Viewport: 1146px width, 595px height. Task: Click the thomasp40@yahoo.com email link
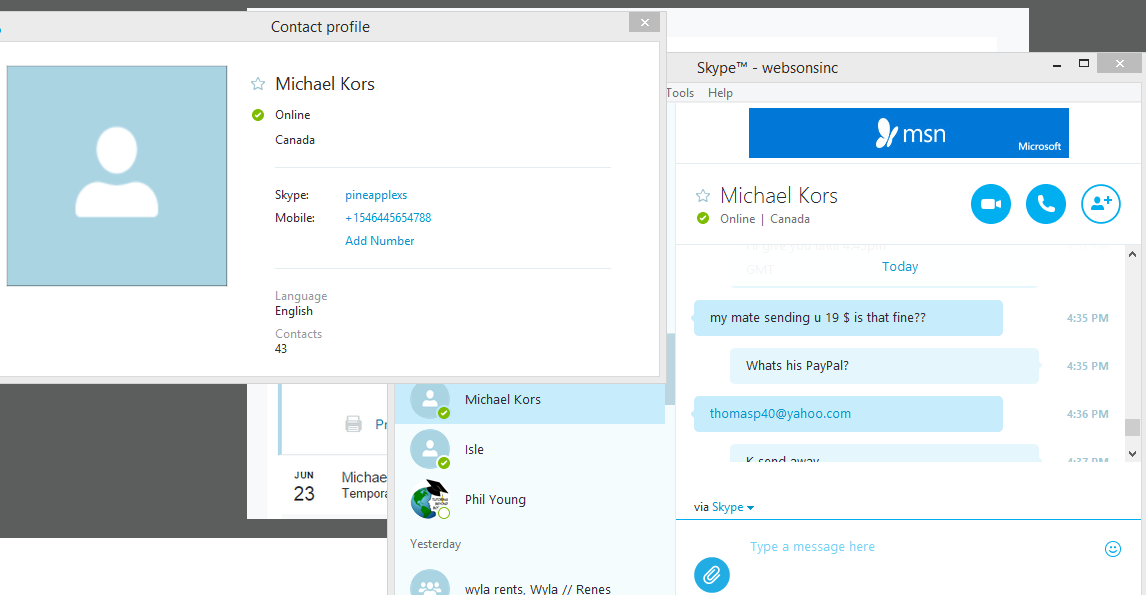(780, 414)
